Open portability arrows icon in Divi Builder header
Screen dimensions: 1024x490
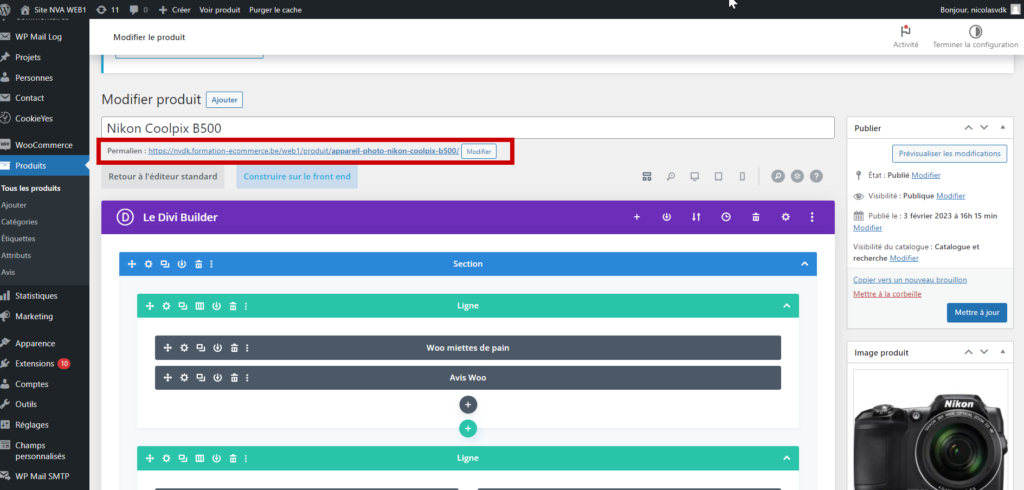point(696,217)
